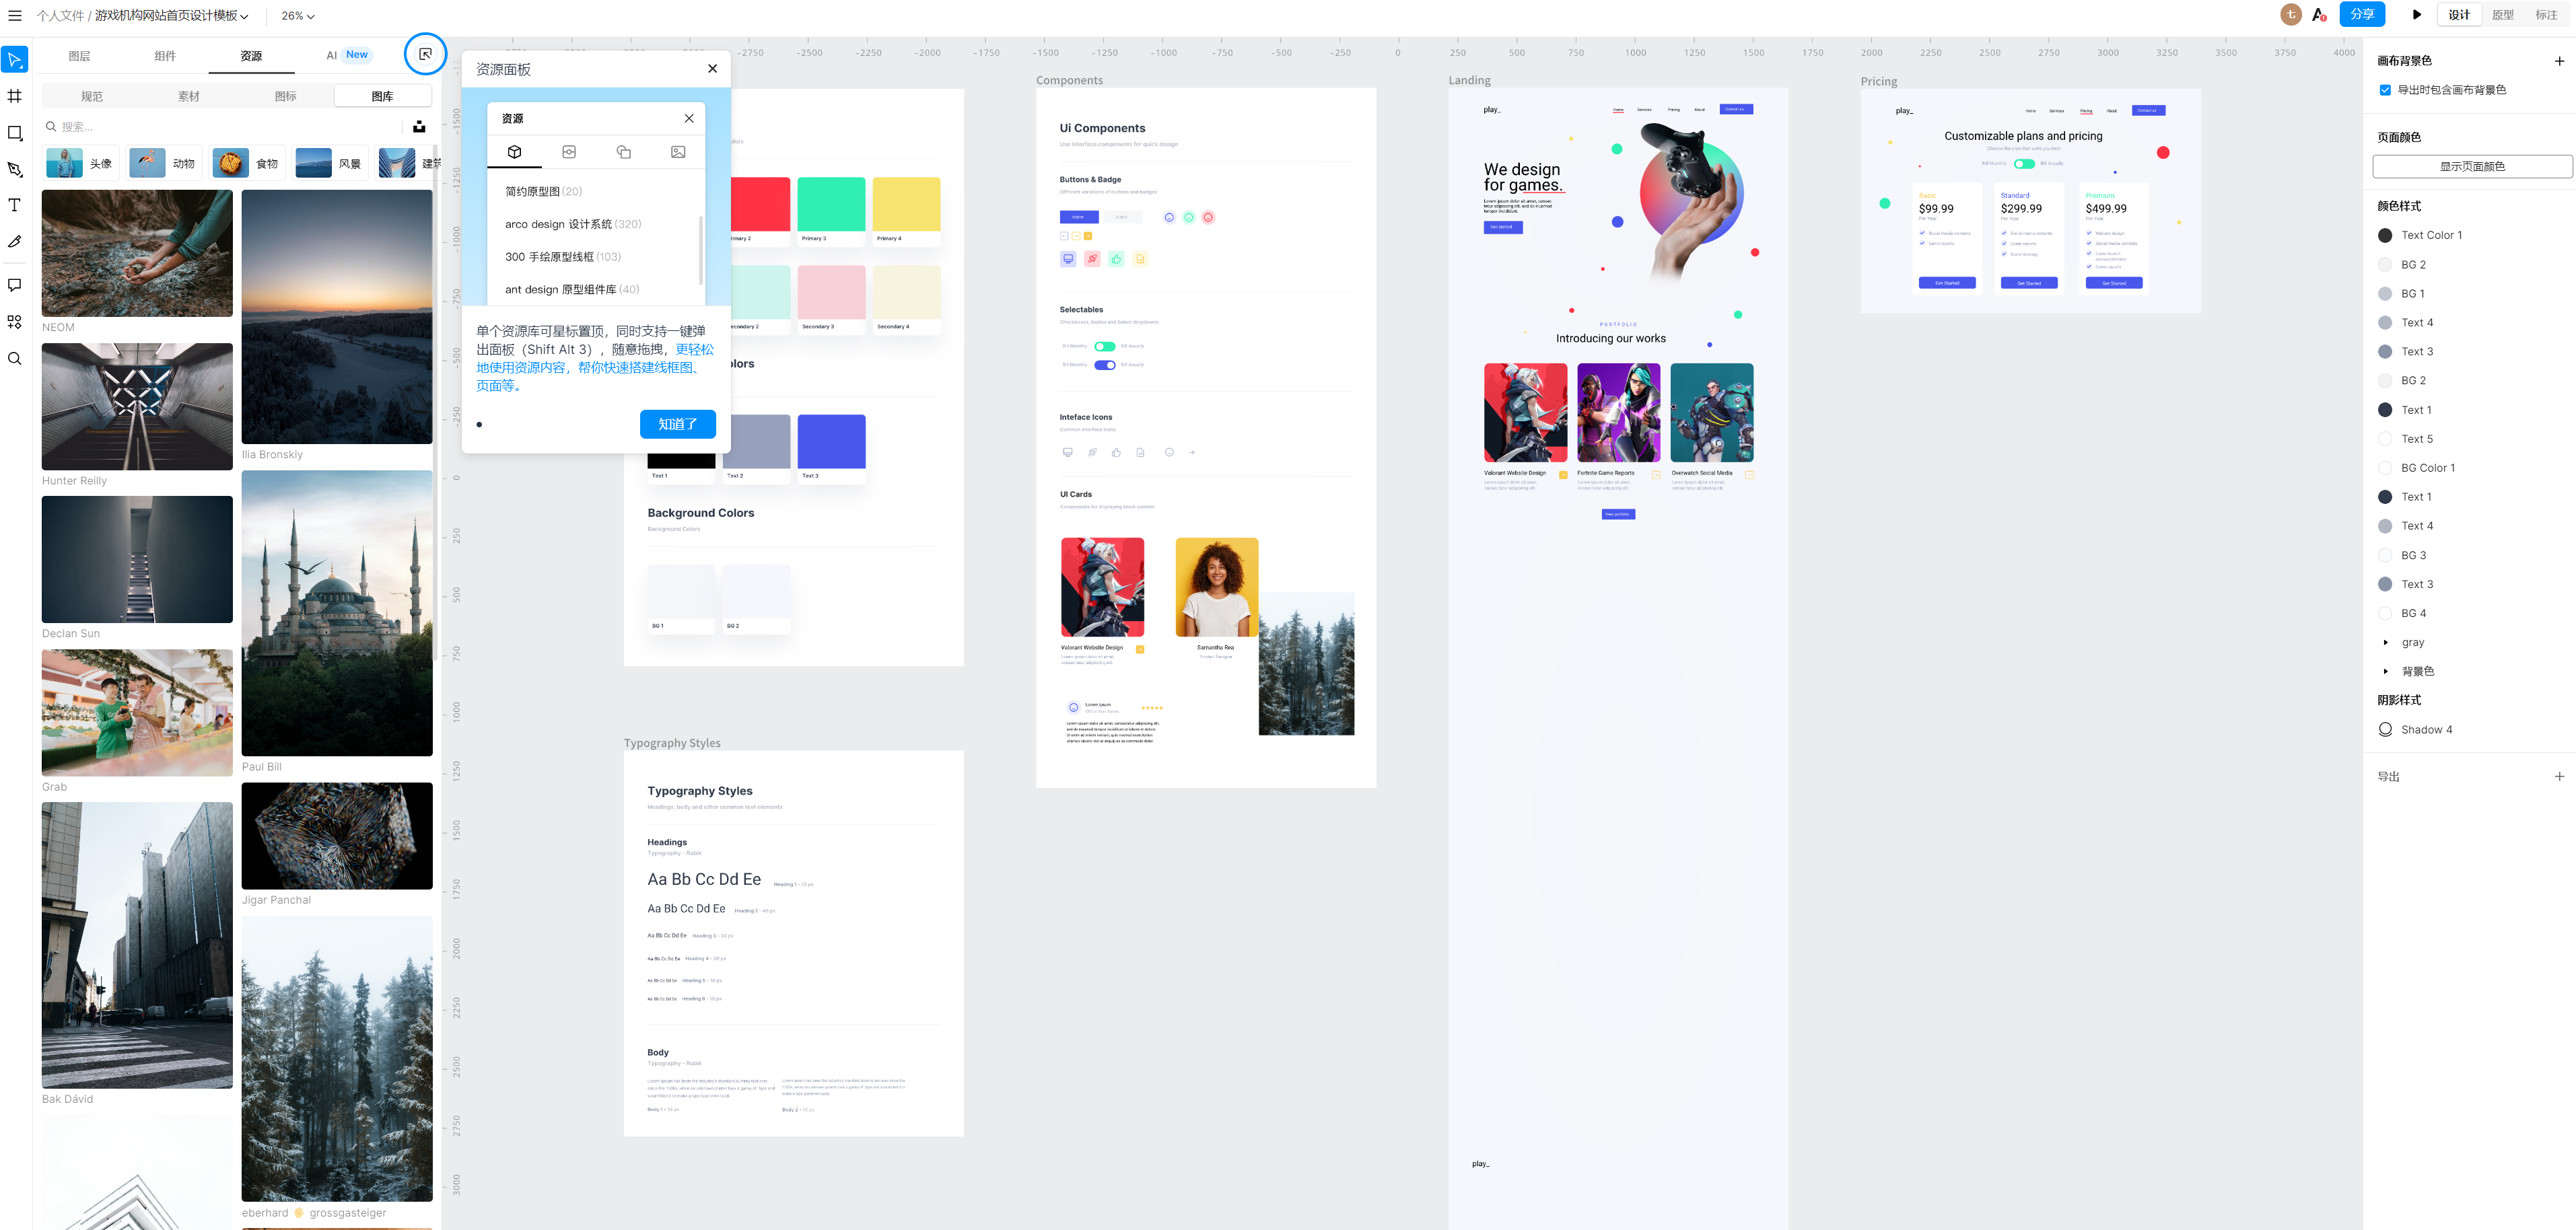Click the frame/artboard tool icon
2576x1230 pixels.
tap(18, 92)
